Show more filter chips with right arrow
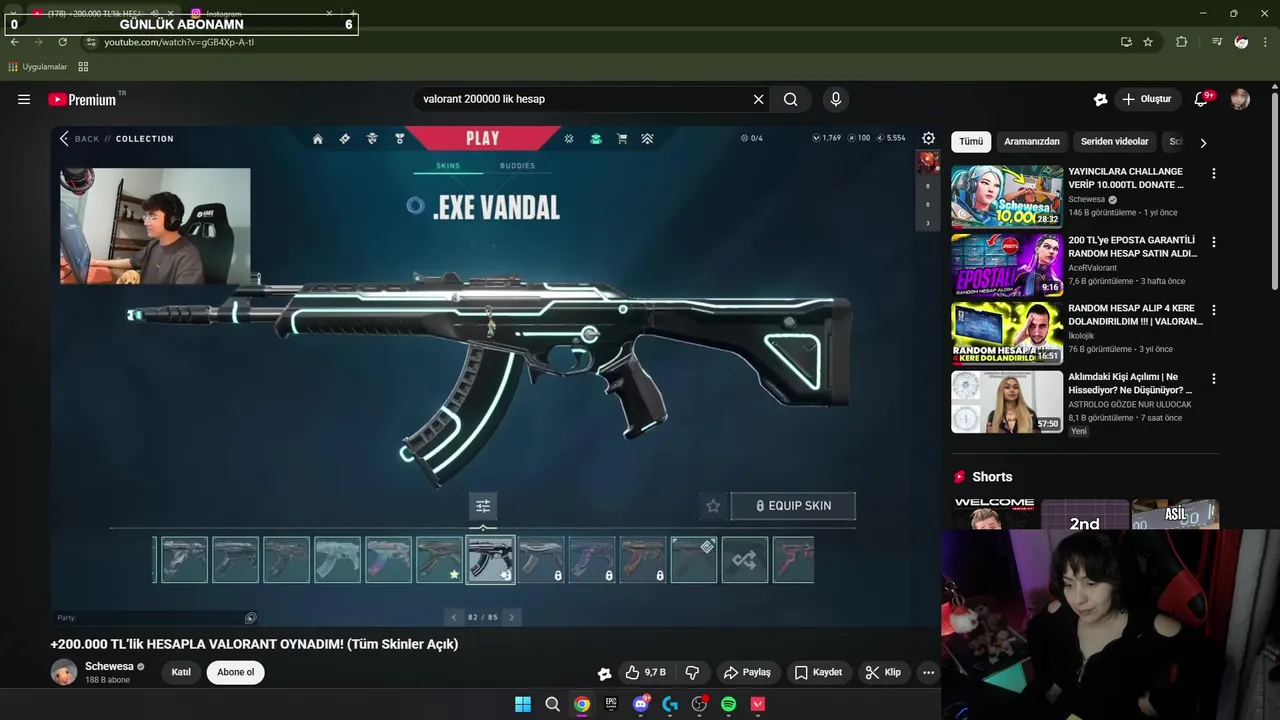This screenshot has width=1280, height=720. (1203, 142)
